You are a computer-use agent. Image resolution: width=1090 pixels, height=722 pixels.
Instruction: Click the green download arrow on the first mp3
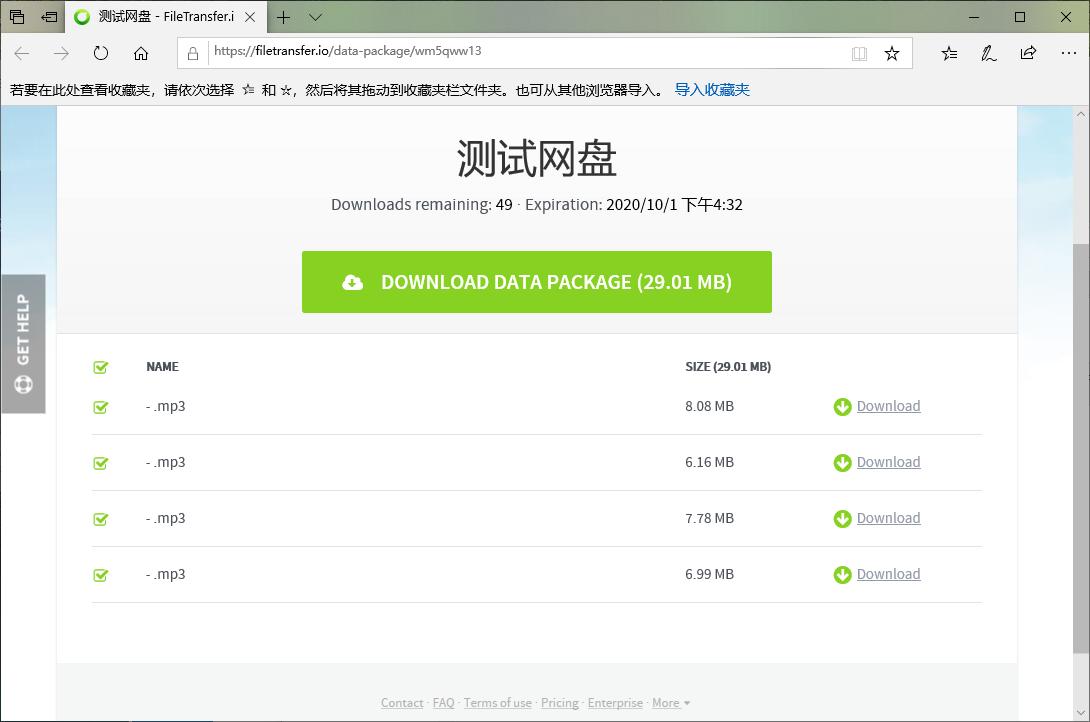(x=841, y=406)
